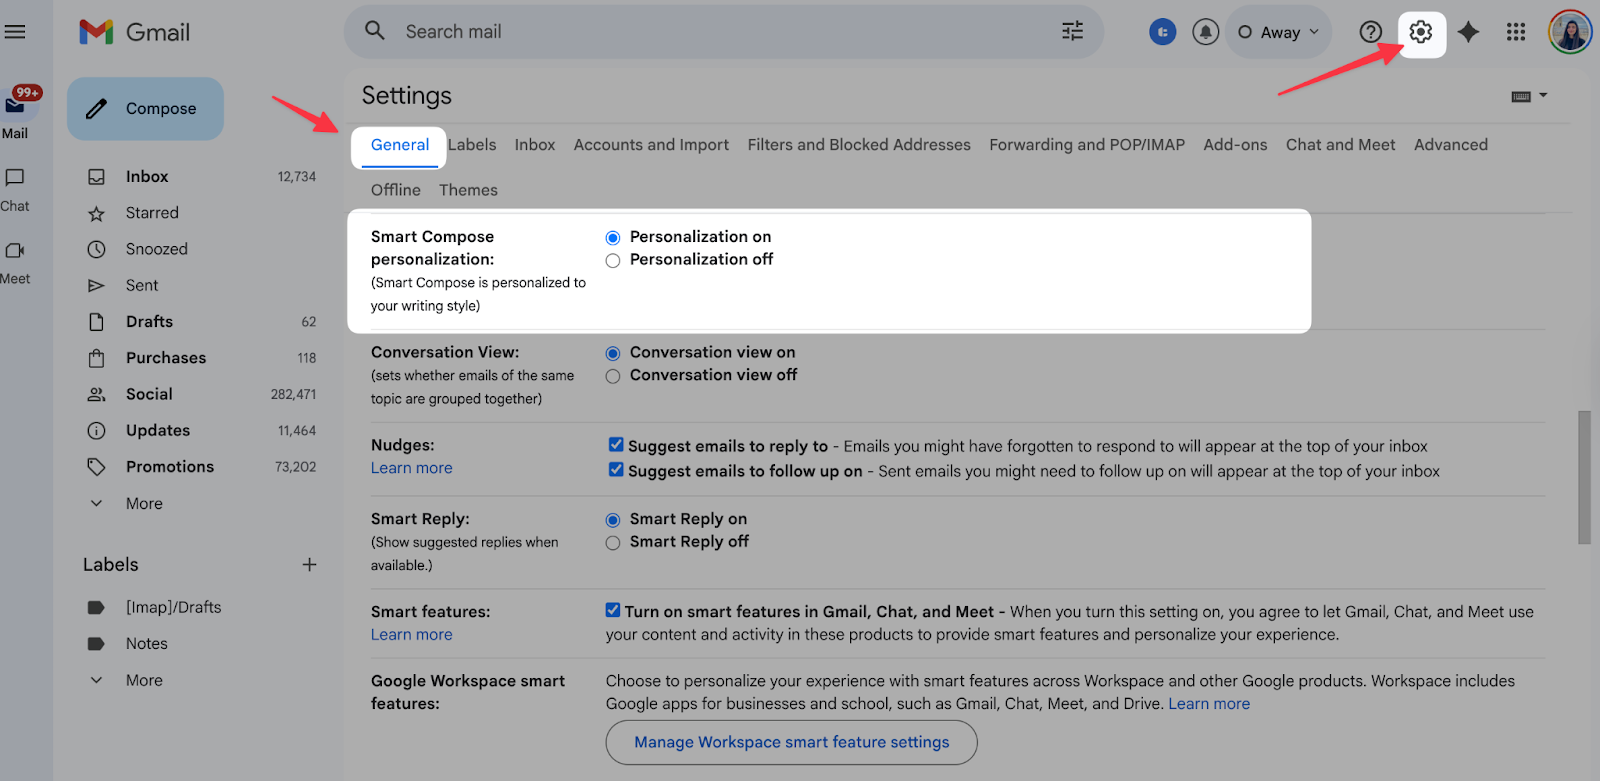The width and height of the screenshot is (1600, 781).
Task: Select Personalization off radio button
Action: tap(613, 261)
